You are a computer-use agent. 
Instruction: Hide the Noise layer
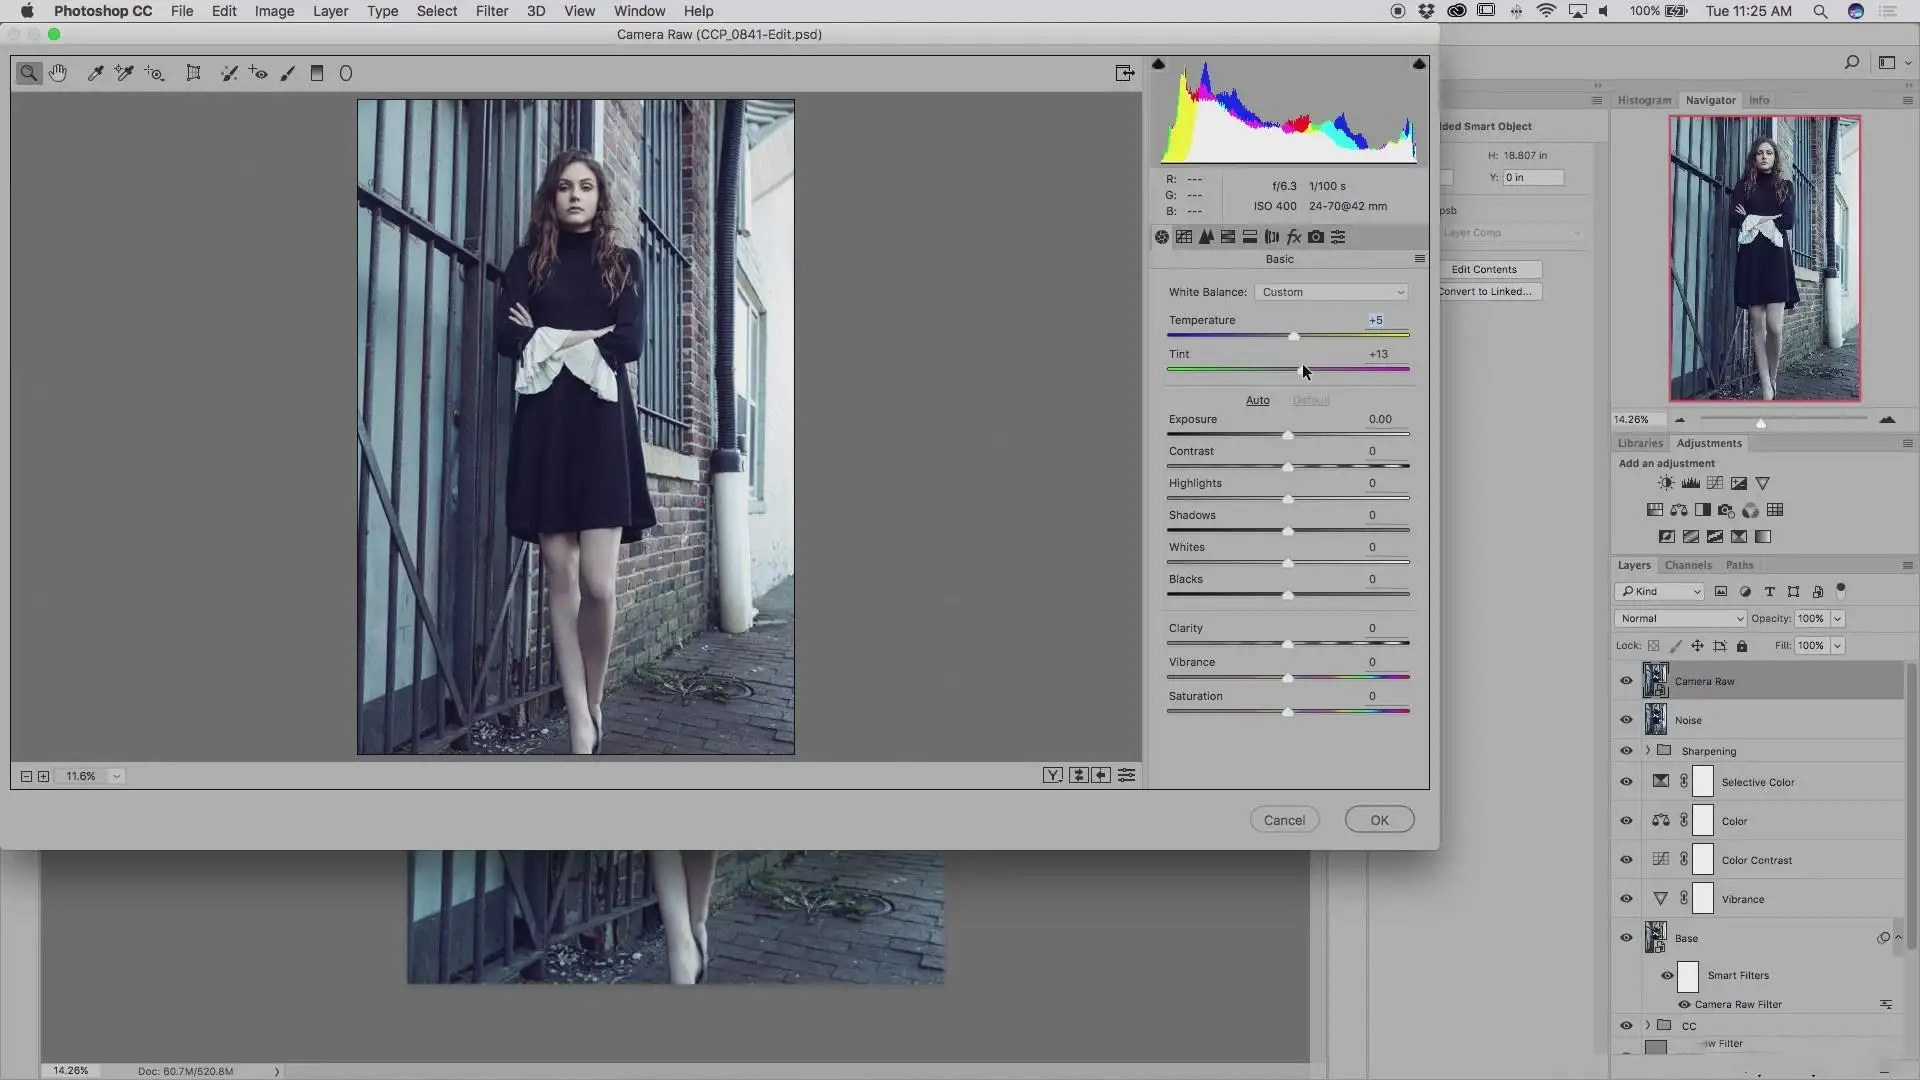tap(1626, 720)
